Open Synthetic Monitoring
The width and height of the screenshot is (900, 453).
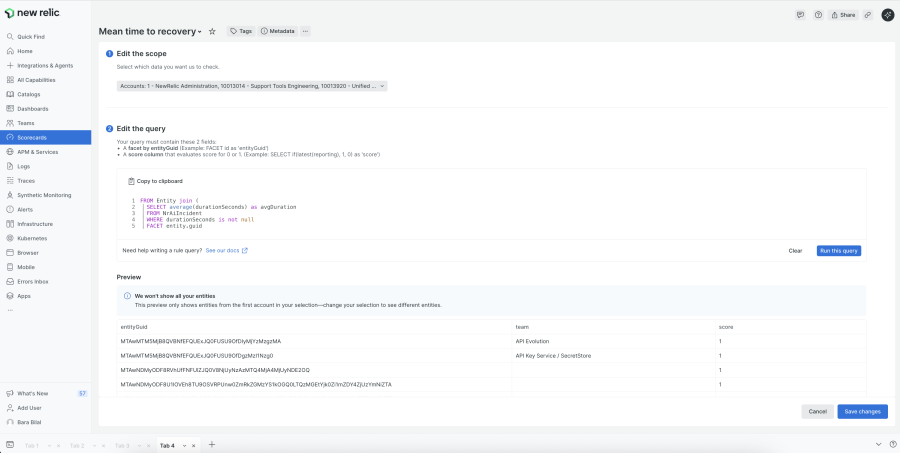[45, 195]
